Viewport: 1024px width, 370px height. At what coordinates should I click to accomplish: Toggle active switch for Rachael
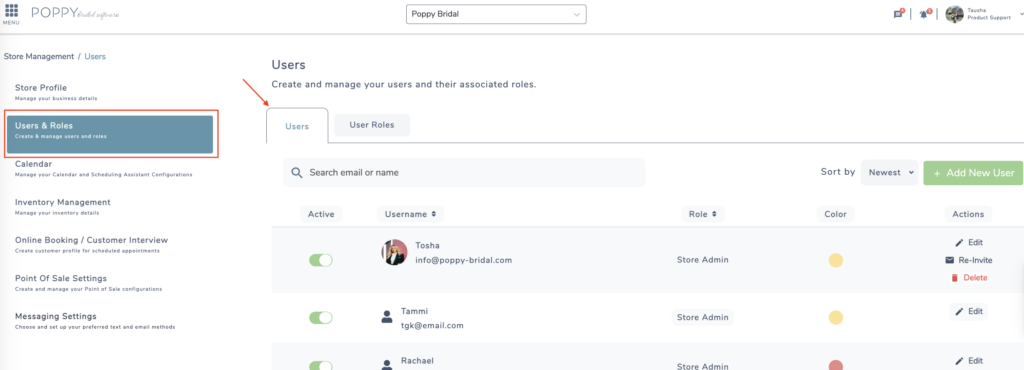coord(321,365)
